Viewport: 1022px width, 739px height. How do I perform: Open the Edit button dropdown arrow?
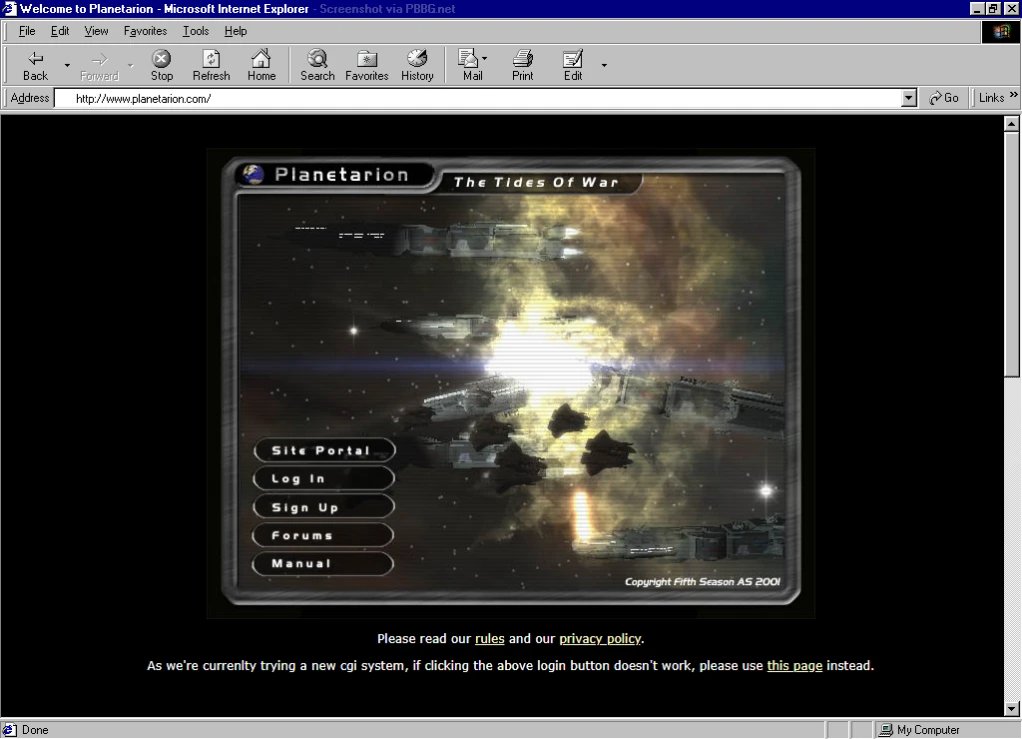click(x=604, y=65)
